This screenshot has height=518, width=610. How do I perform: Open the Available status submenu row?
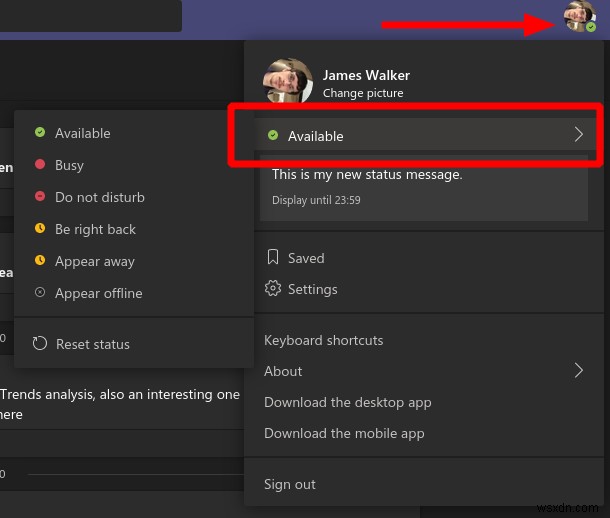(425, 135)
